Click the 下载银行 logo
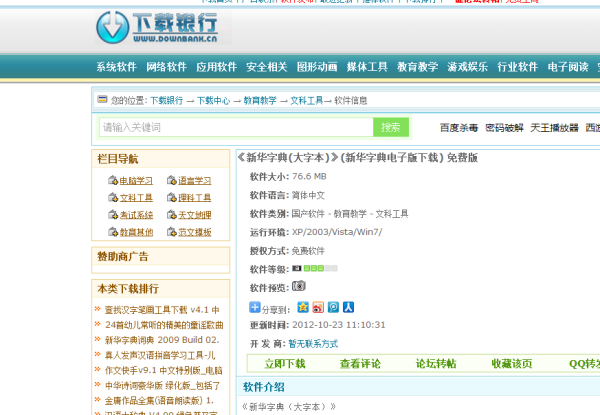The height and width of the screenshot is (415, 600). [x=157, y=27]
